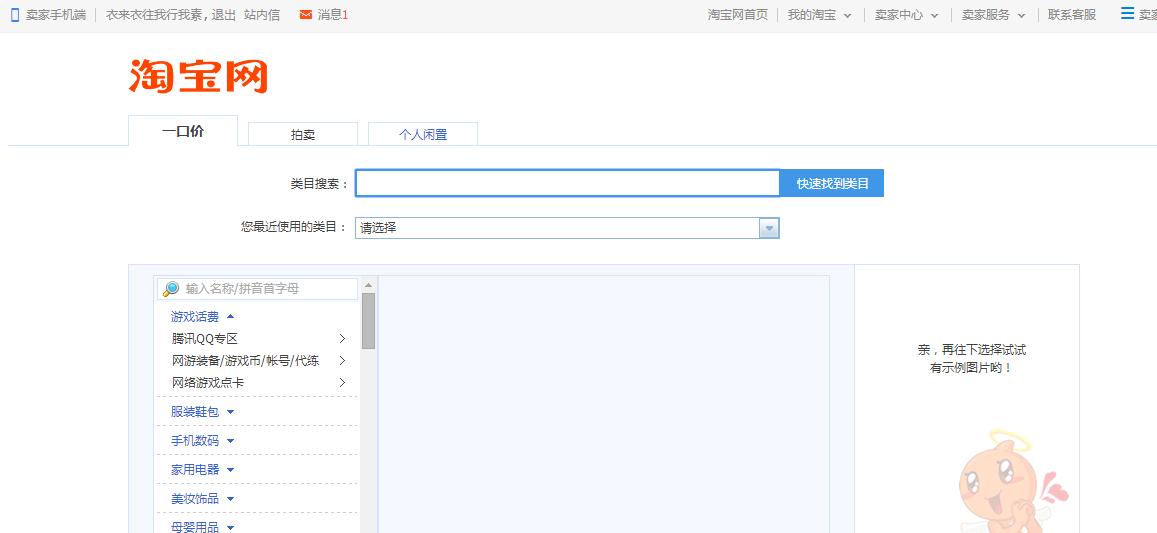Open the envelope message icon
The height and width of the screenshot is (533, 1157).
pos(306,15)
